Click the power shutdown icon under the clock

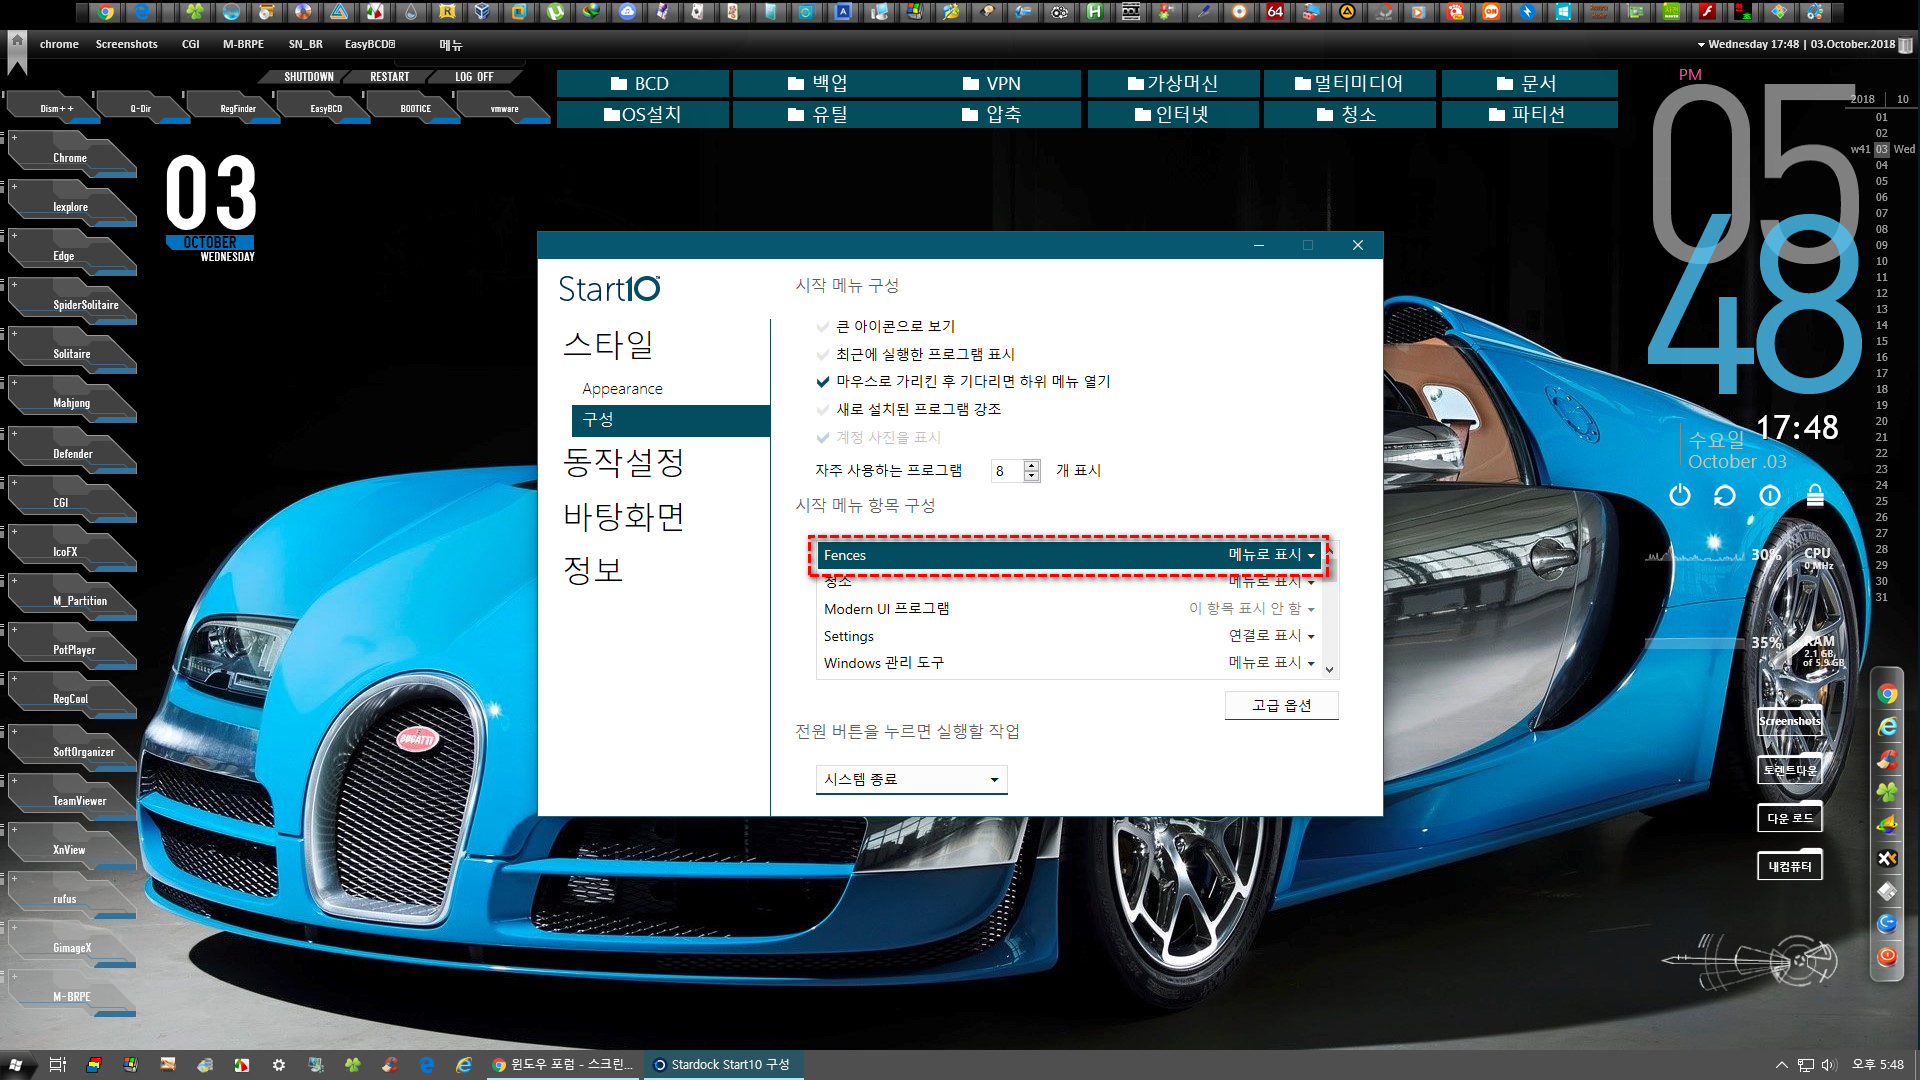[1680, 495]
